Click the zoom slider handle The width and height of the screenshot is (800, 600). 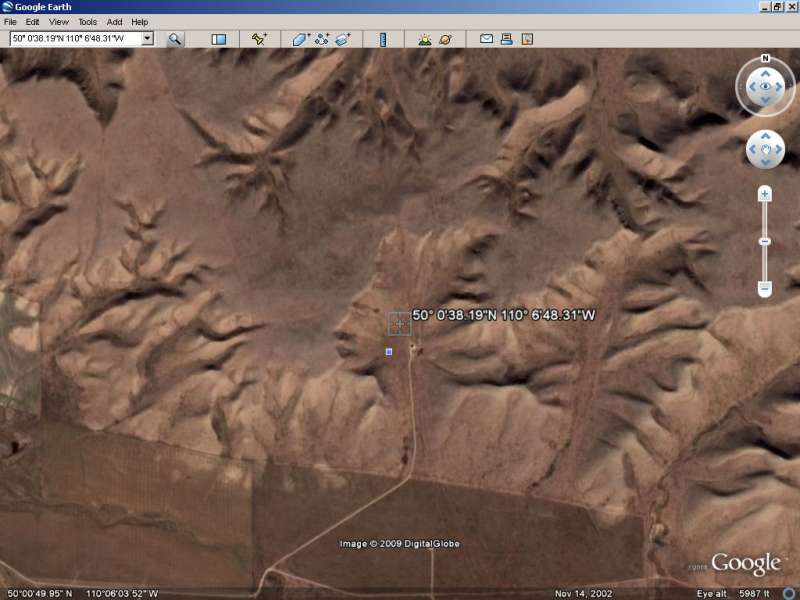point(765,241)
